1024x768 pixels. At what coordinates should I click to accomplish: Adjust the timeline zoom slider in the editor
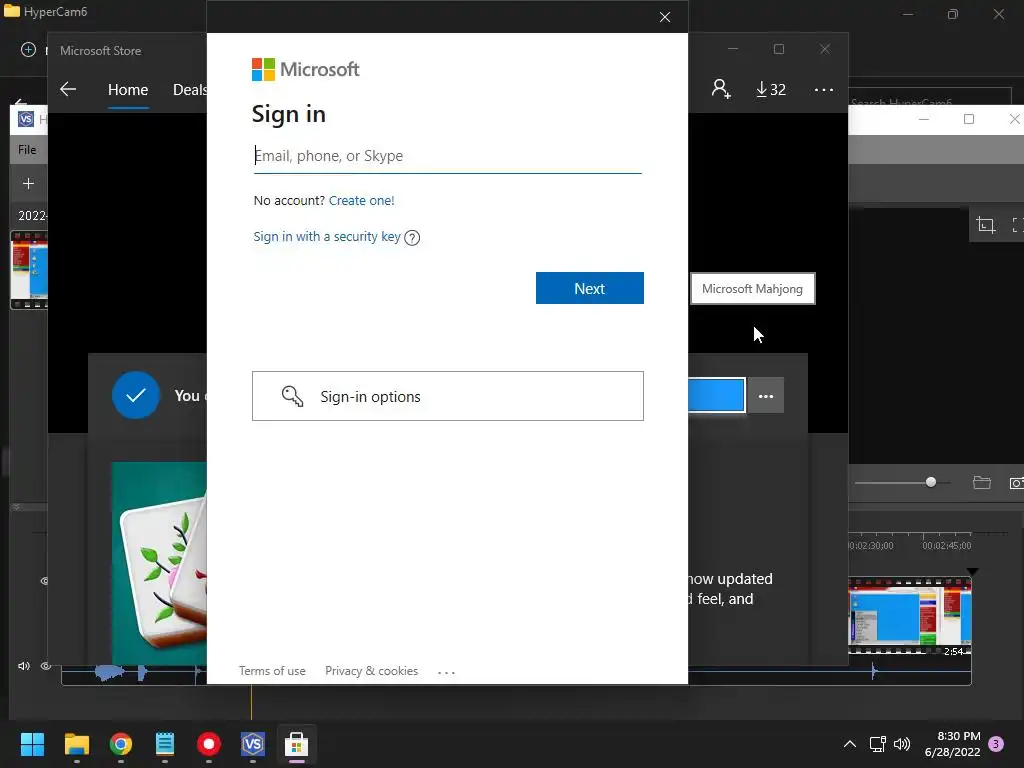click(931, 483)
